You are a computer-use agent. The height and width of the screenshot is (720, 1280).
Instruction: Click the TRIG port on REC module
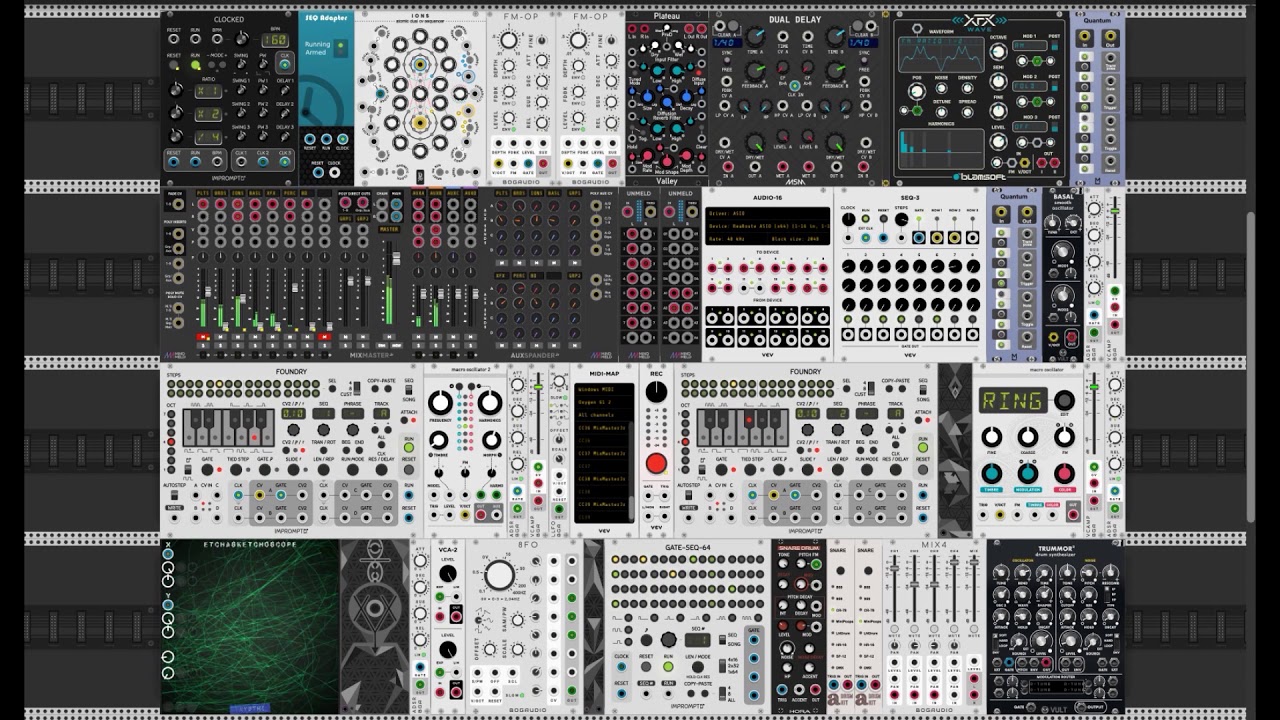(665, 497)
